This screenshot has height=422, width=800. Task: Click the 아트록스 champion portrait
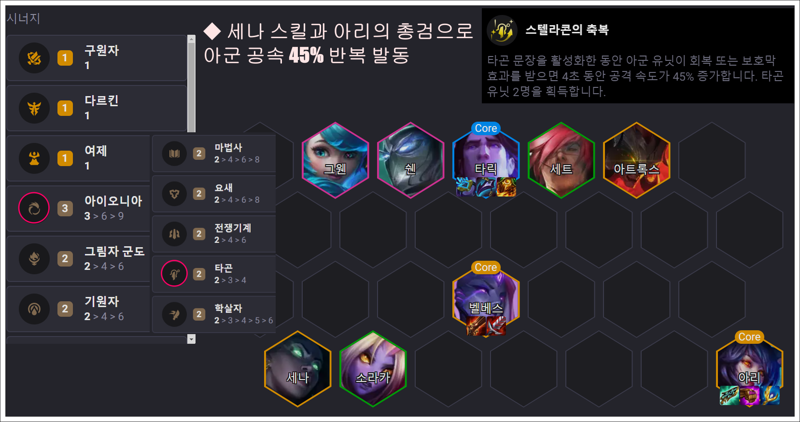(x=636, y=160)
